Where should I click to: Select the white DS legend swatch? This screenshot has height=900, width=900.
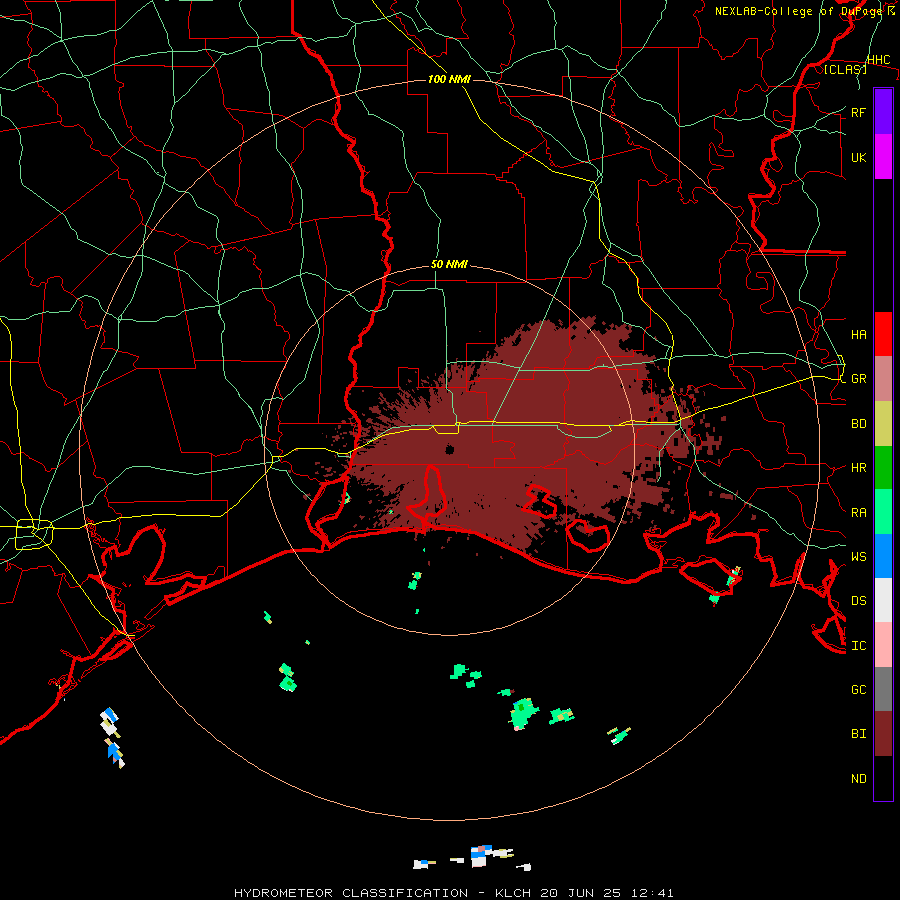tap(883, 600)
